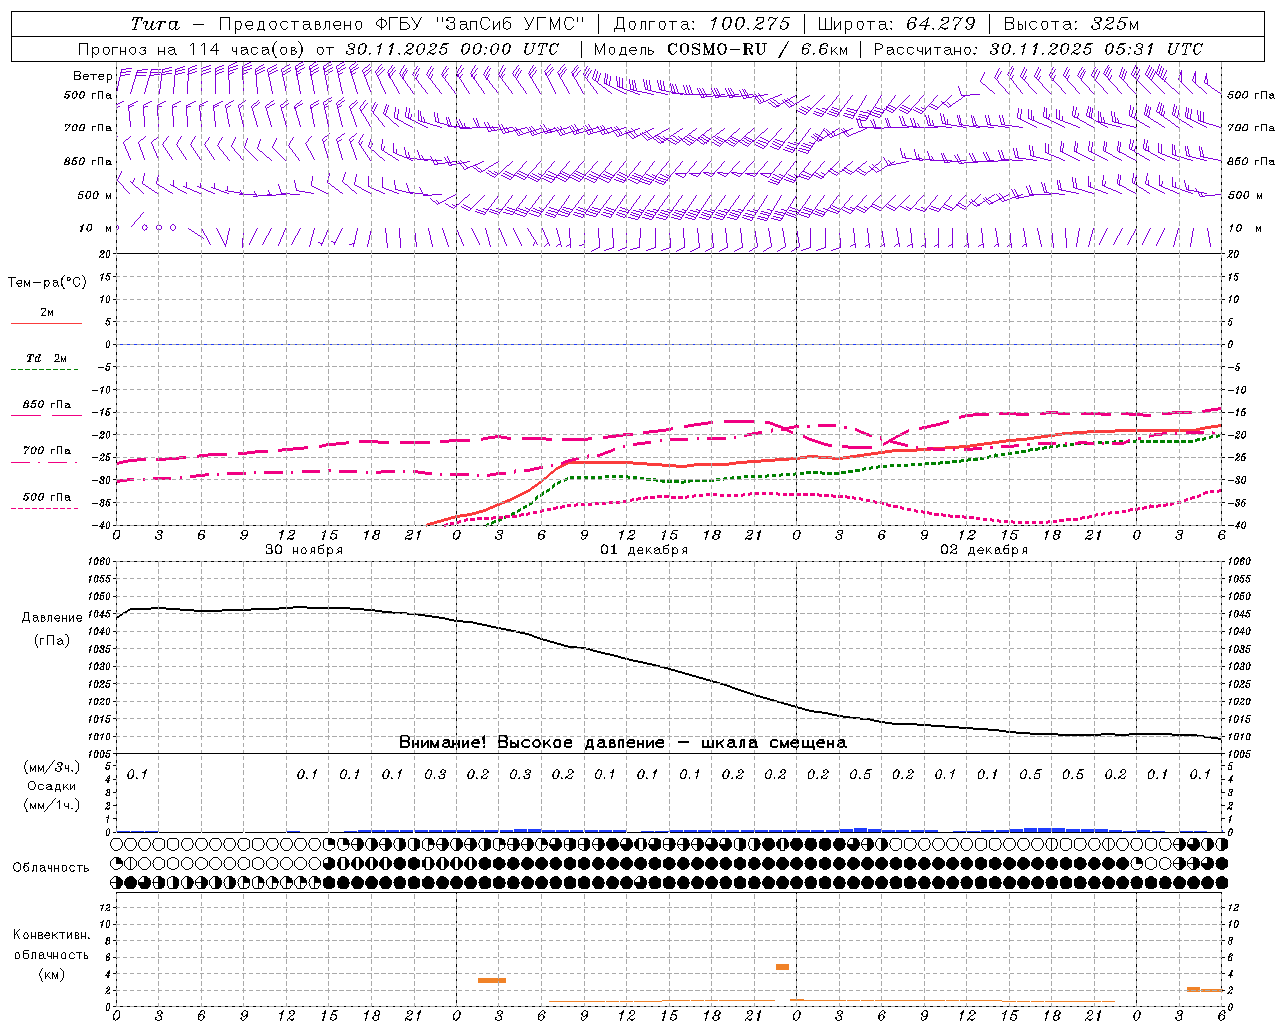Click the (гПа) unit label under Давление
This screenshot has height=1024, width=1280.
pos(52,641)
